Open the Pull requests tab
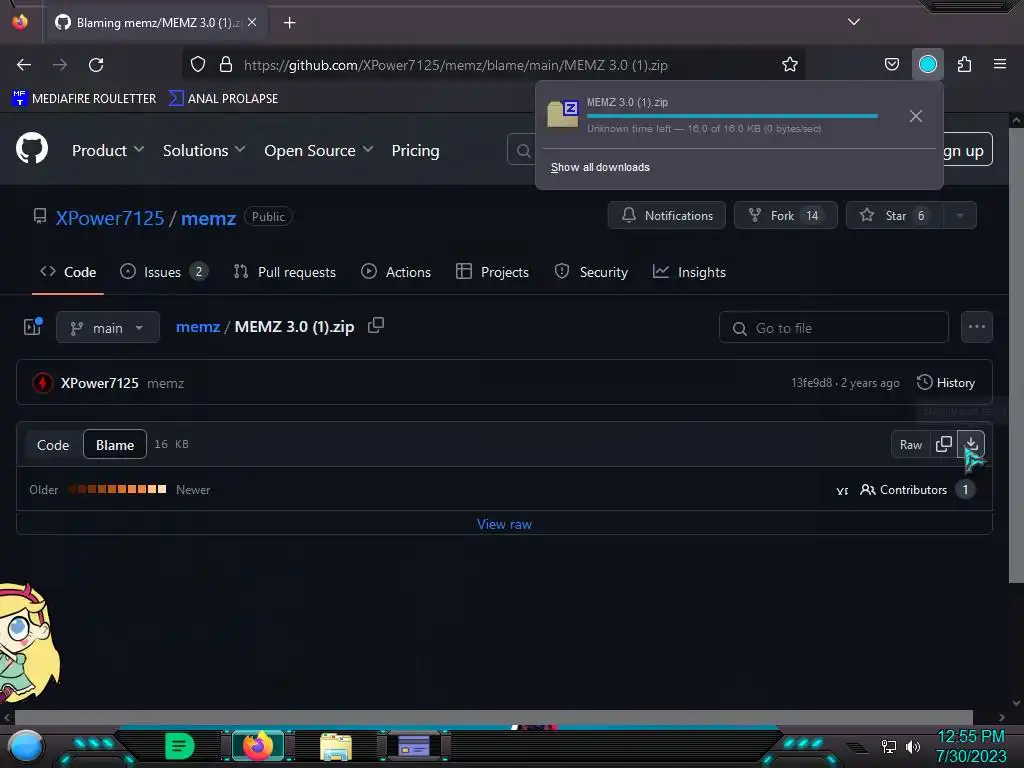This screenshot has width=1024, height=768. pyautogui.click(x=285, y=272)
